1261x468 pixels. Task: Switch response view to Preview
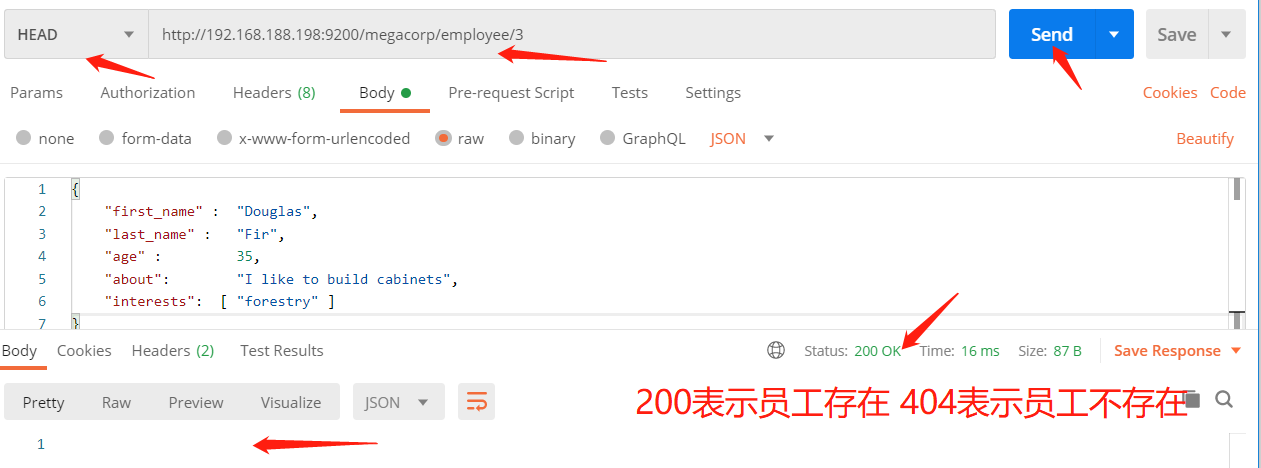196,402
